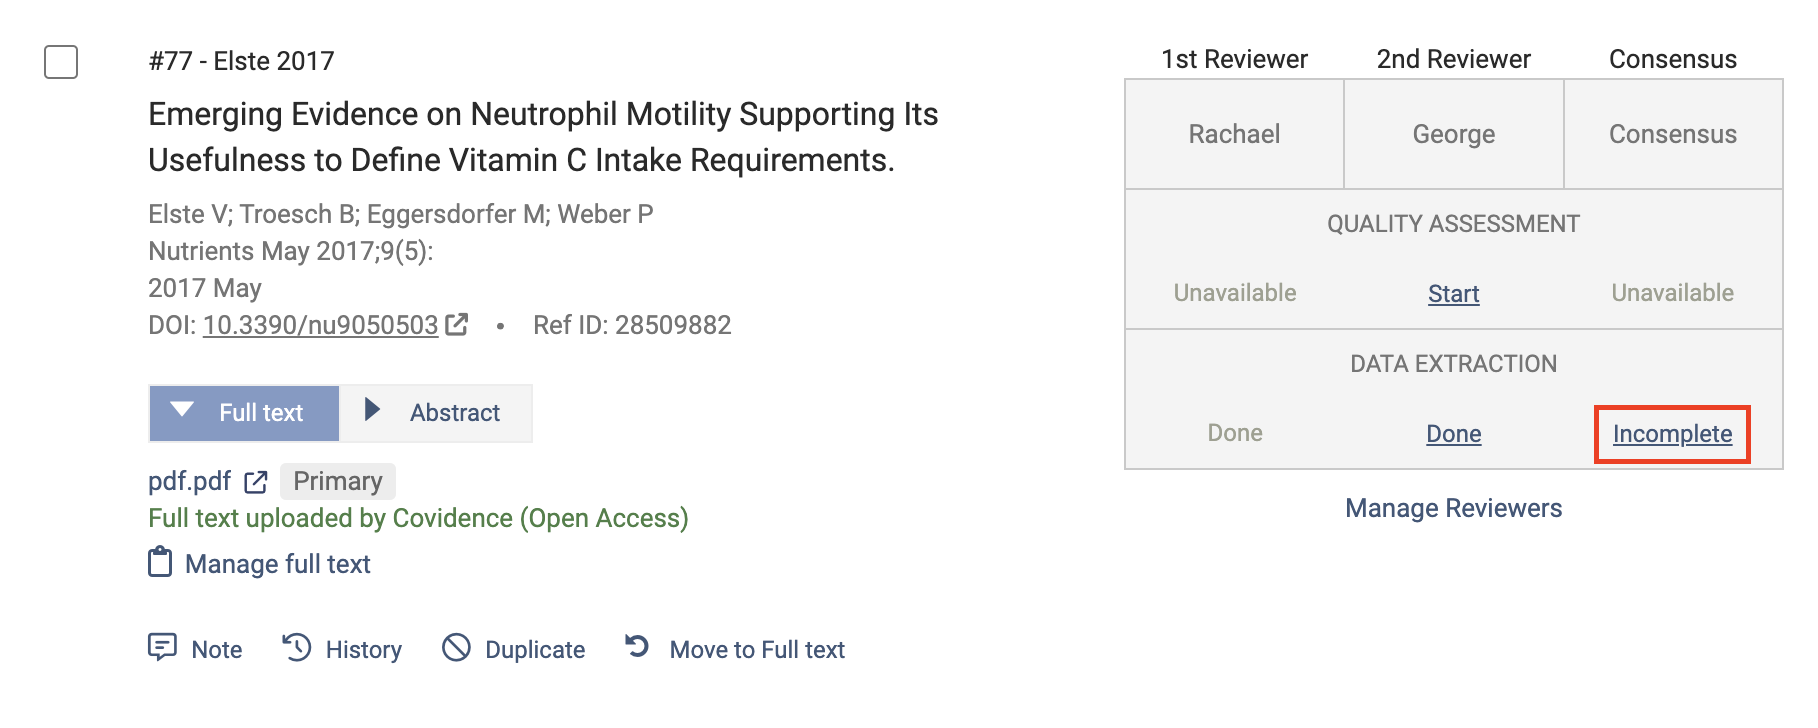Select the checkbox for study #77
This screenshot has height=728, width=1818.
coord(61,62)
